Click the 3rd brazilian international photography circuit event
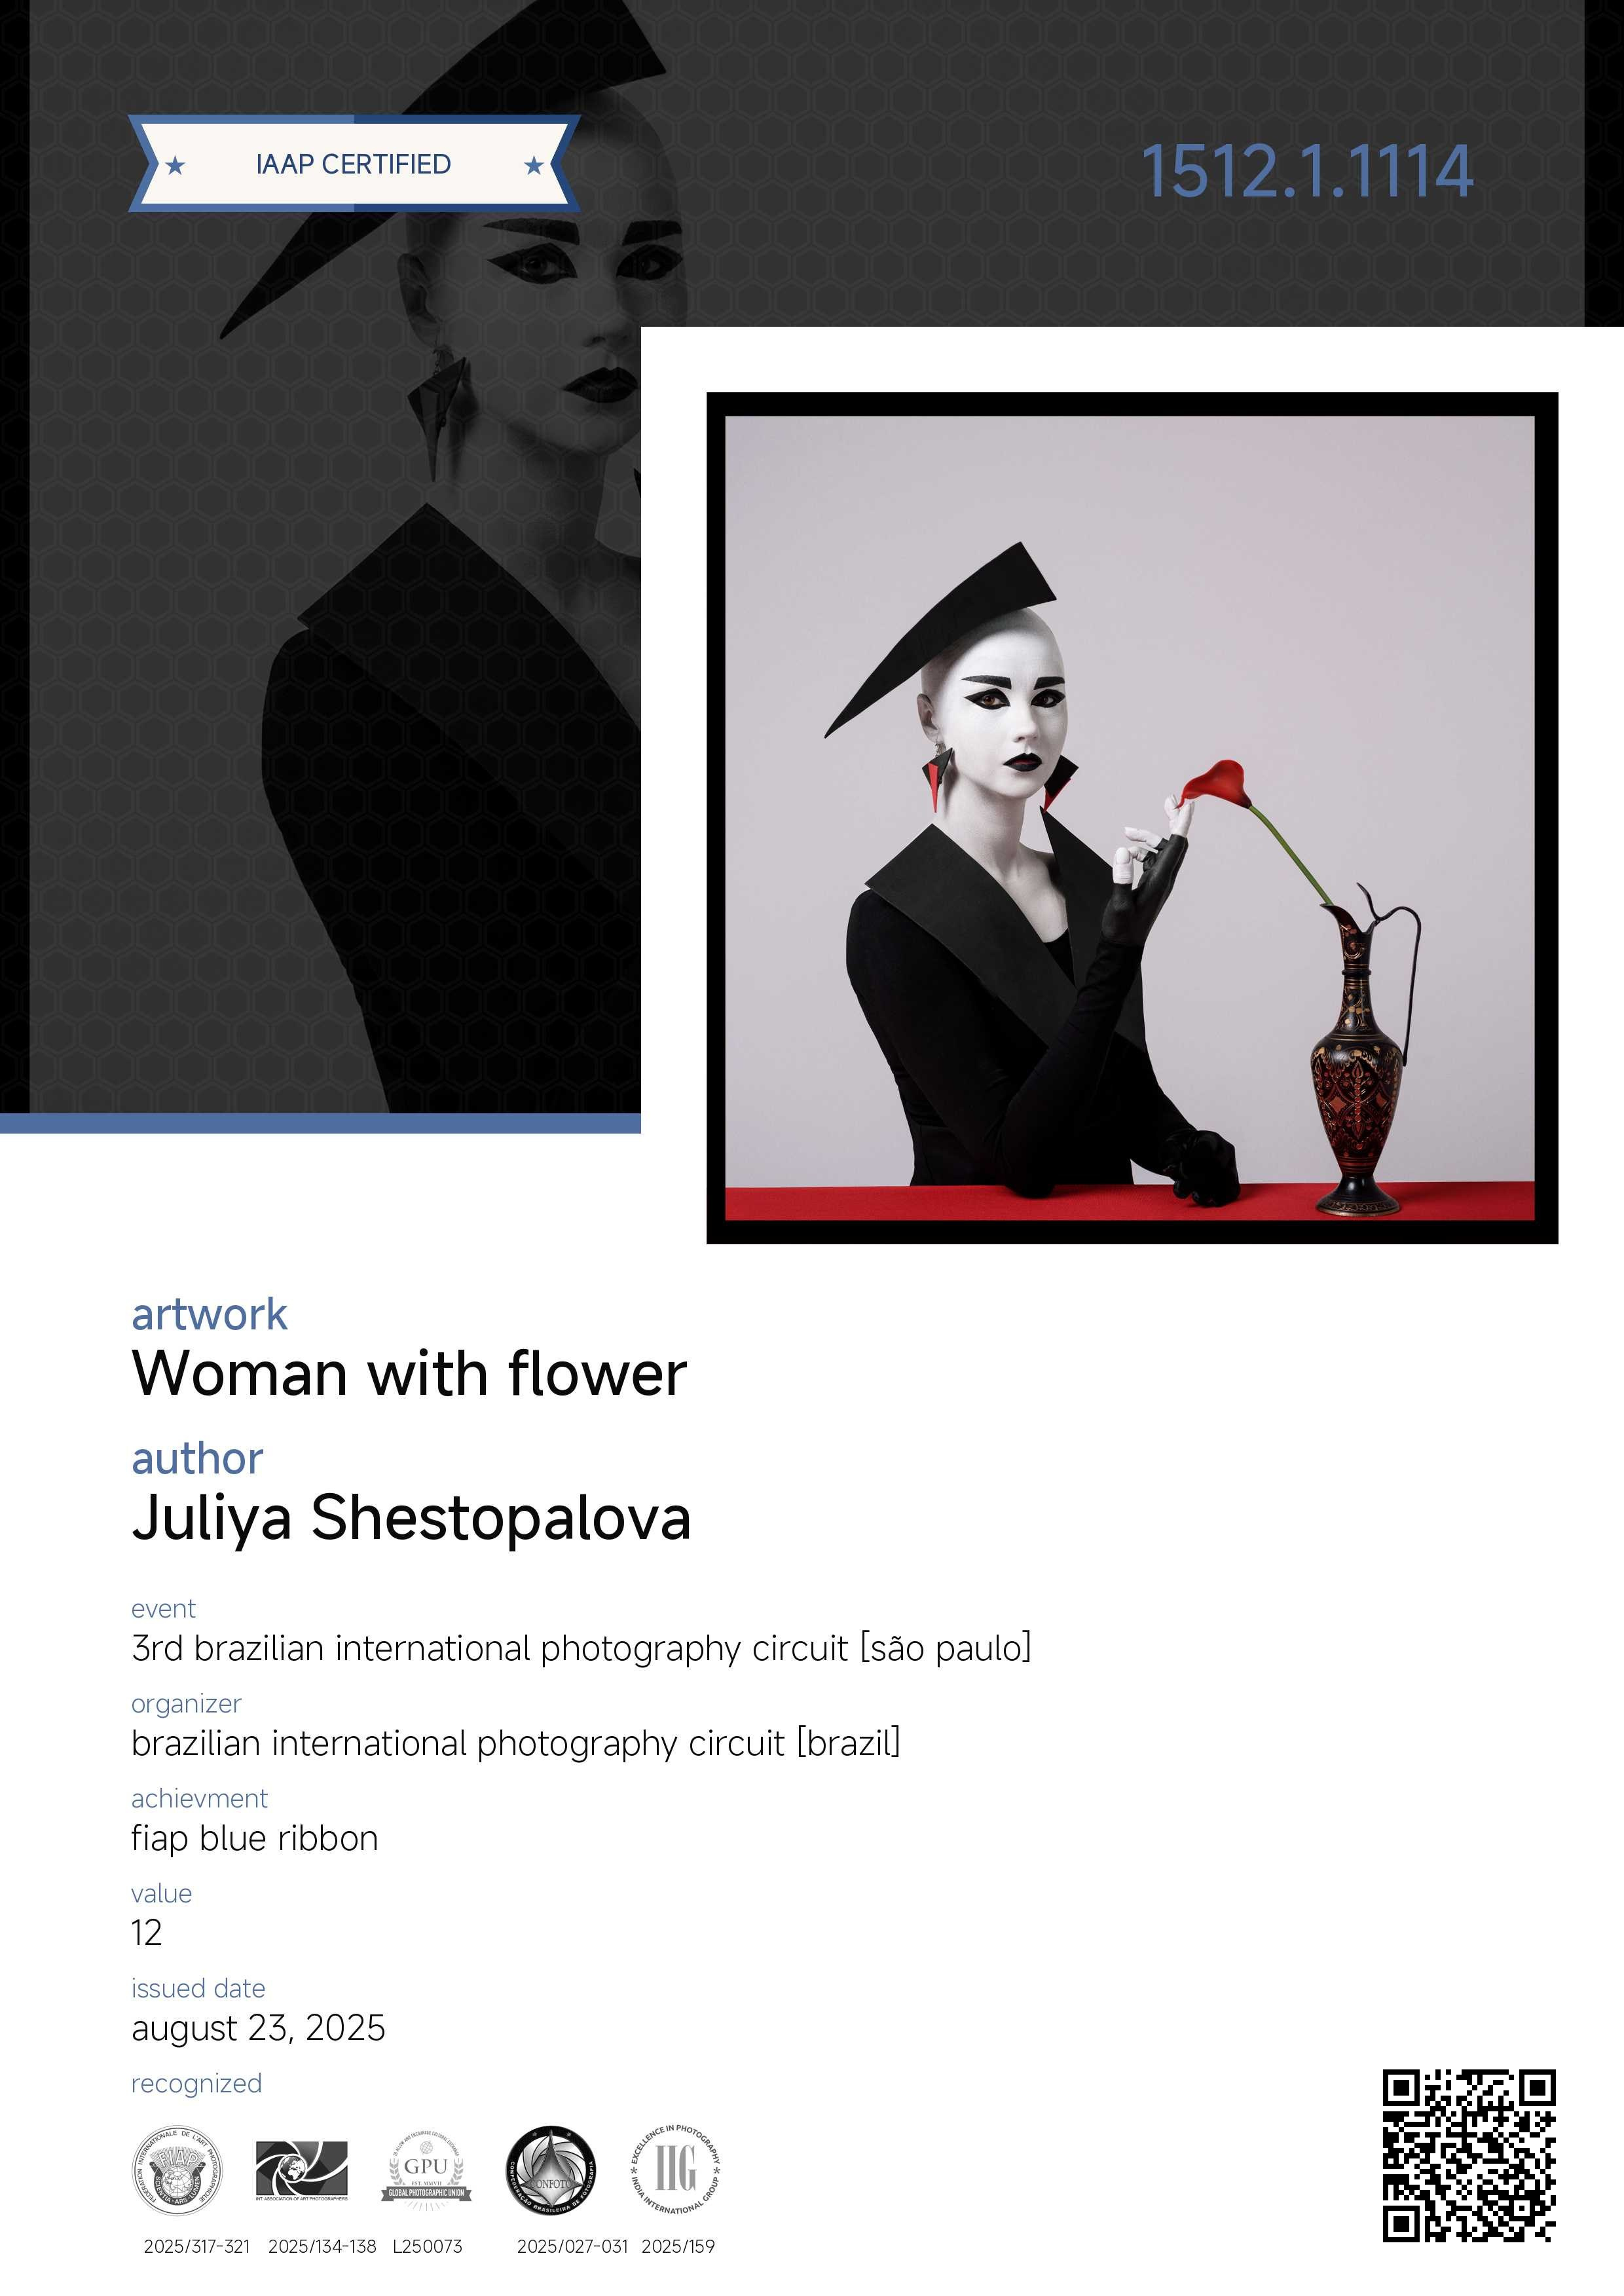1624x2296 pixels. 581,1648
